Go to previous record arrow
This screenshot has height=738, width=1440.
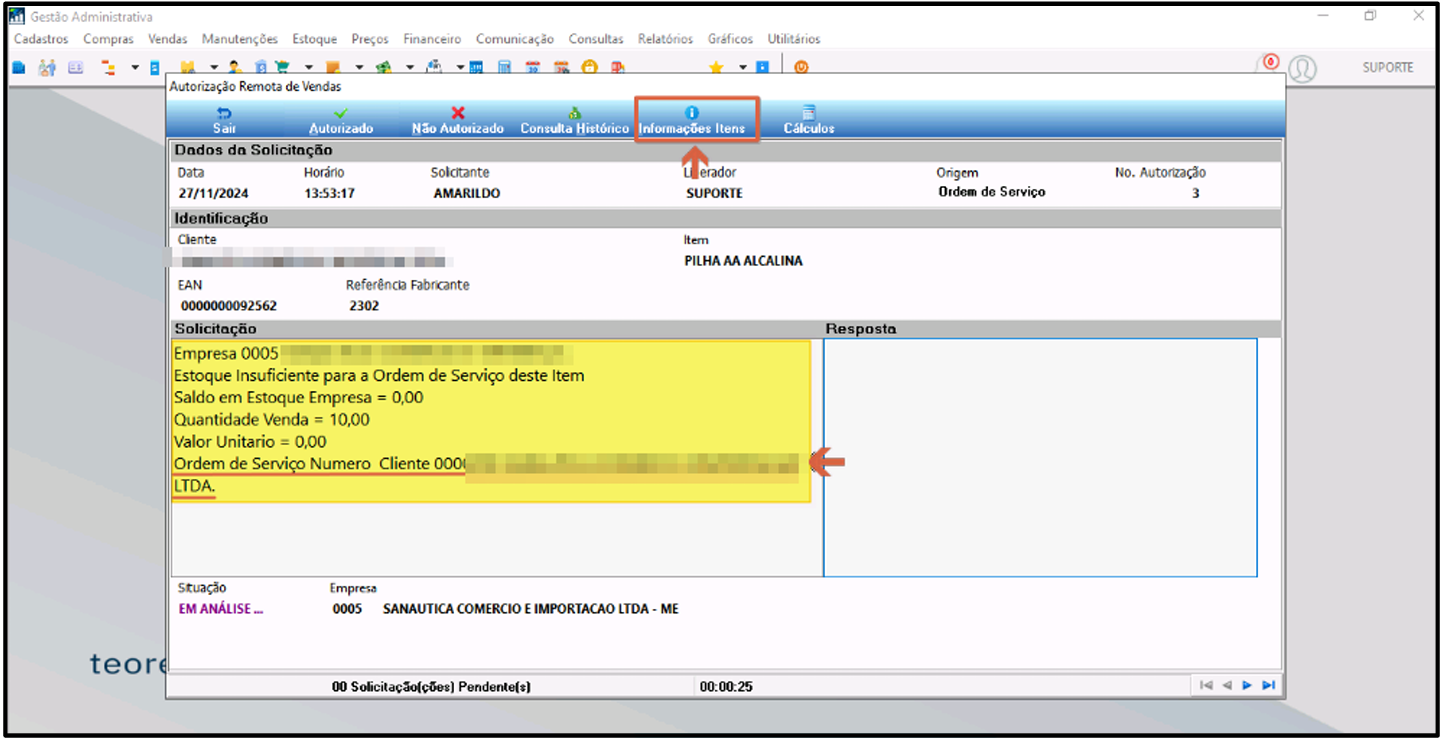[x=1226, y=685]
